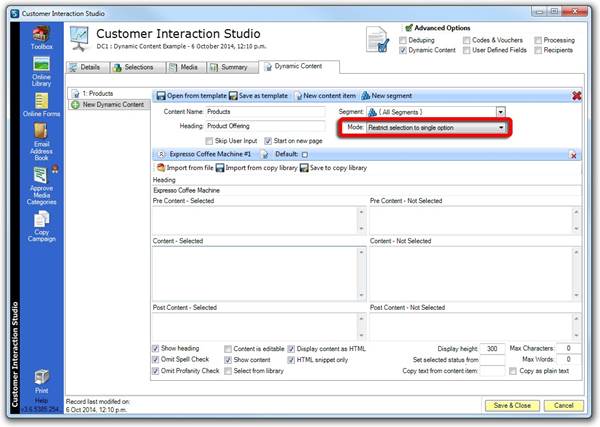The height and width of the screenshot is (427, 600).
Task: Click the Expresso Coffee Machine heading field
Action: click(x=367, y=191)
